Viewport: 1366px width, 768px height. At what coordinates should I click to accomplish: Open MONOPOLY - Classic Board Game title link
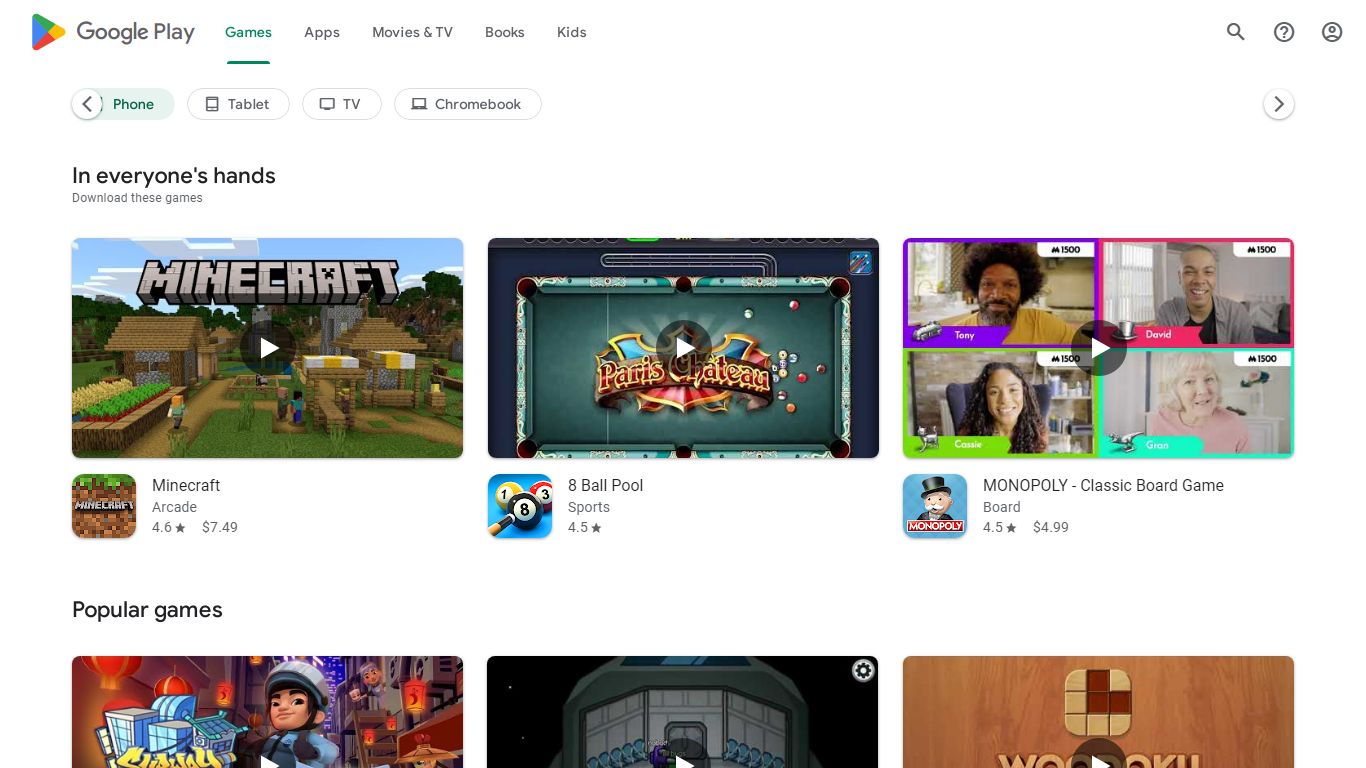pyautogui.click(x=1103, y=485)
